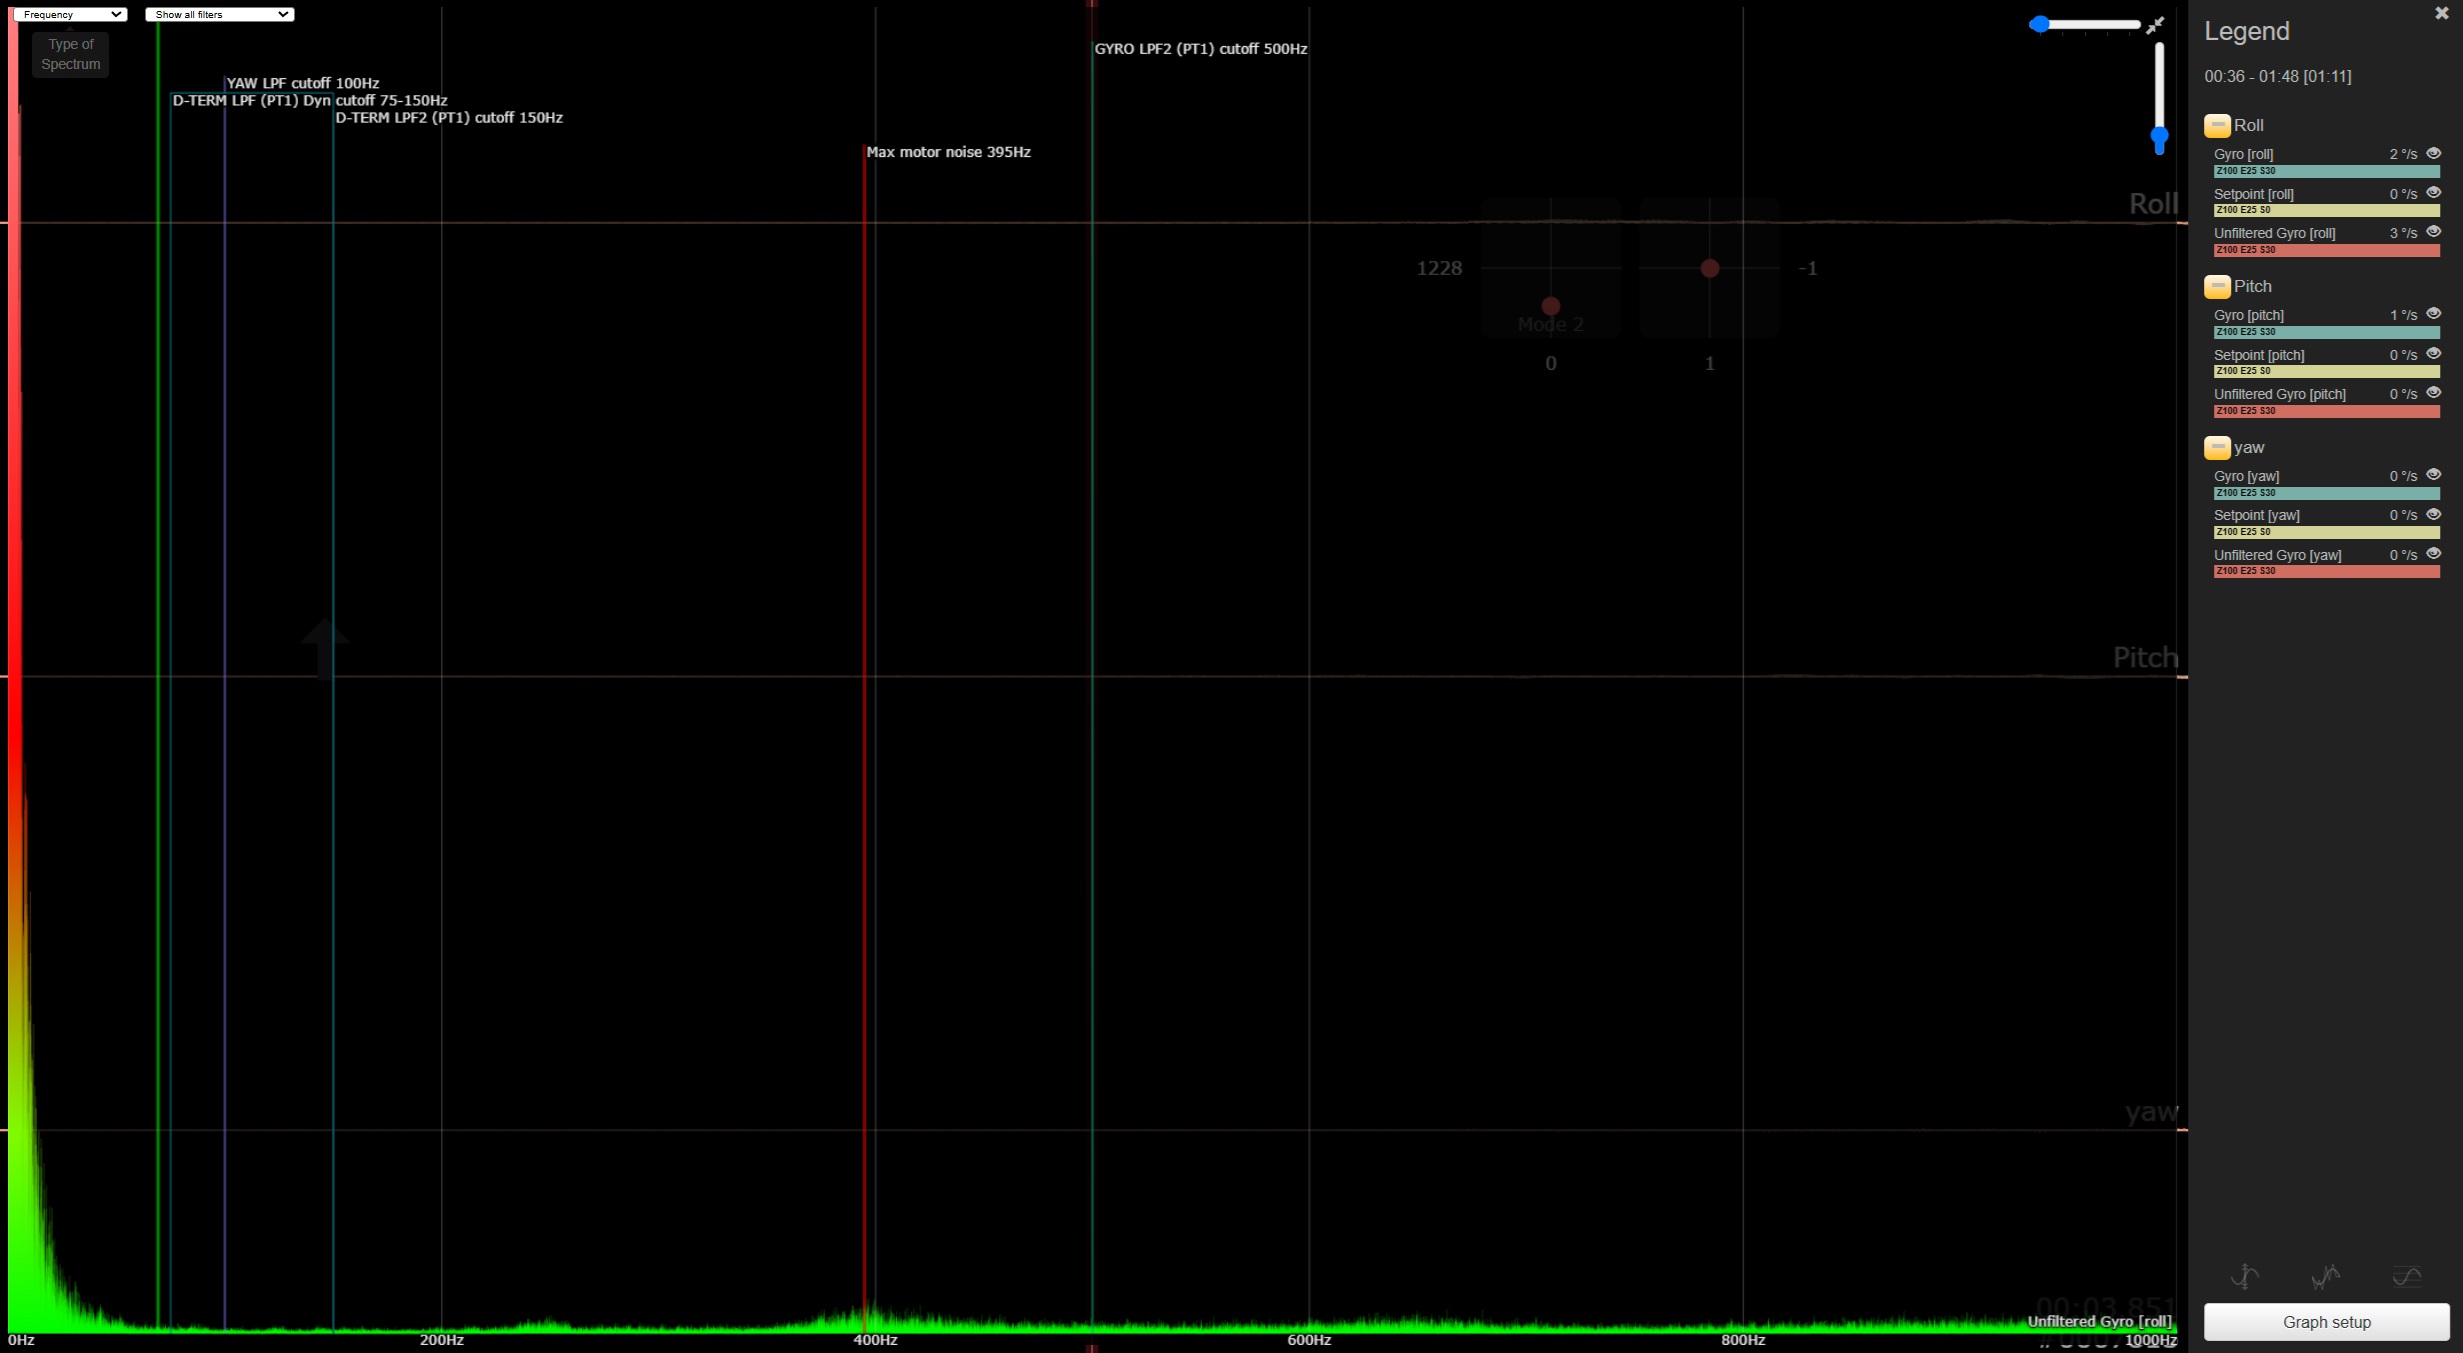The width and height of the screenshot is (2463, 1353).
Task: Toggle Unfiltered Gyro [roll] eye icon
Action: point(2433,232)
